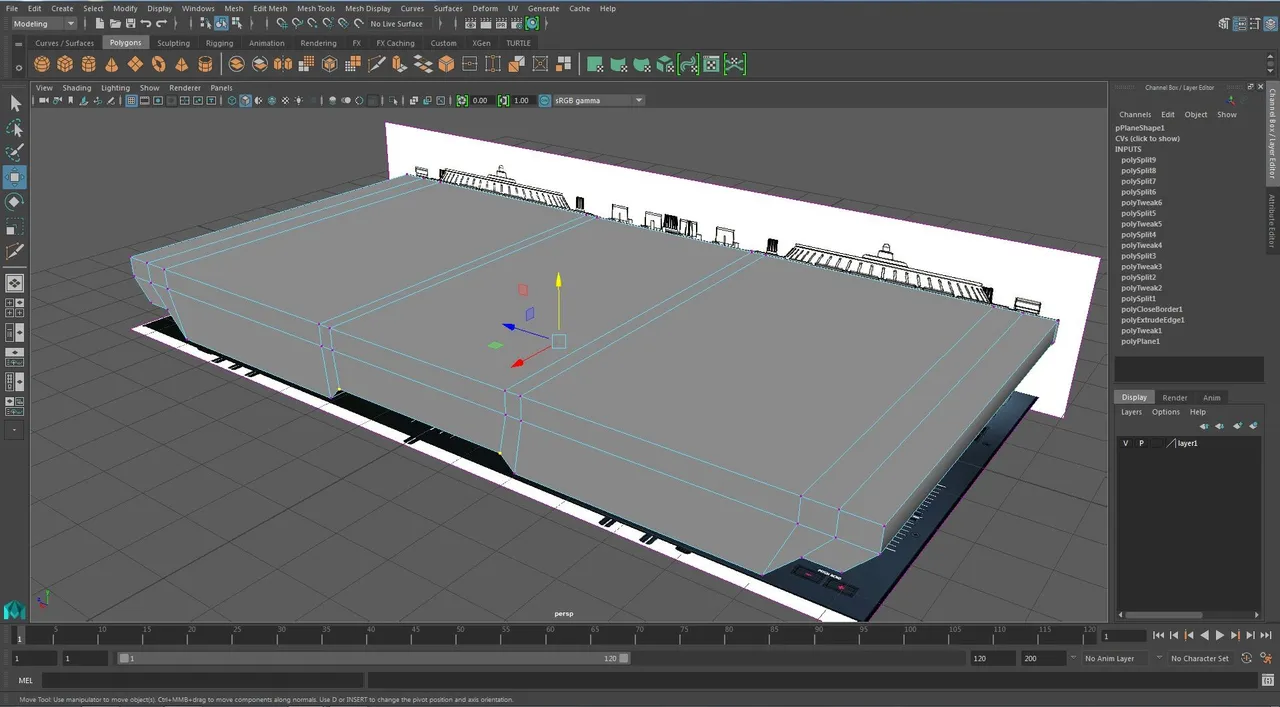Image resolution: width=1280 pixels, height=707 pixels.
Task: Select the polyCloseBorder1 input node
Action: click(x=1152, y=309)
